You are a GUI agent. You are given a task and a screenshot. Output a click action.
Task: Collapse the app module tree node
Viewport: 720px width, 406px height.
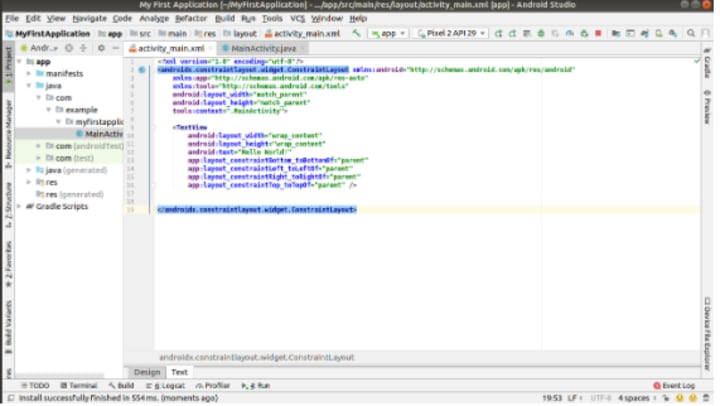(19, 61)
